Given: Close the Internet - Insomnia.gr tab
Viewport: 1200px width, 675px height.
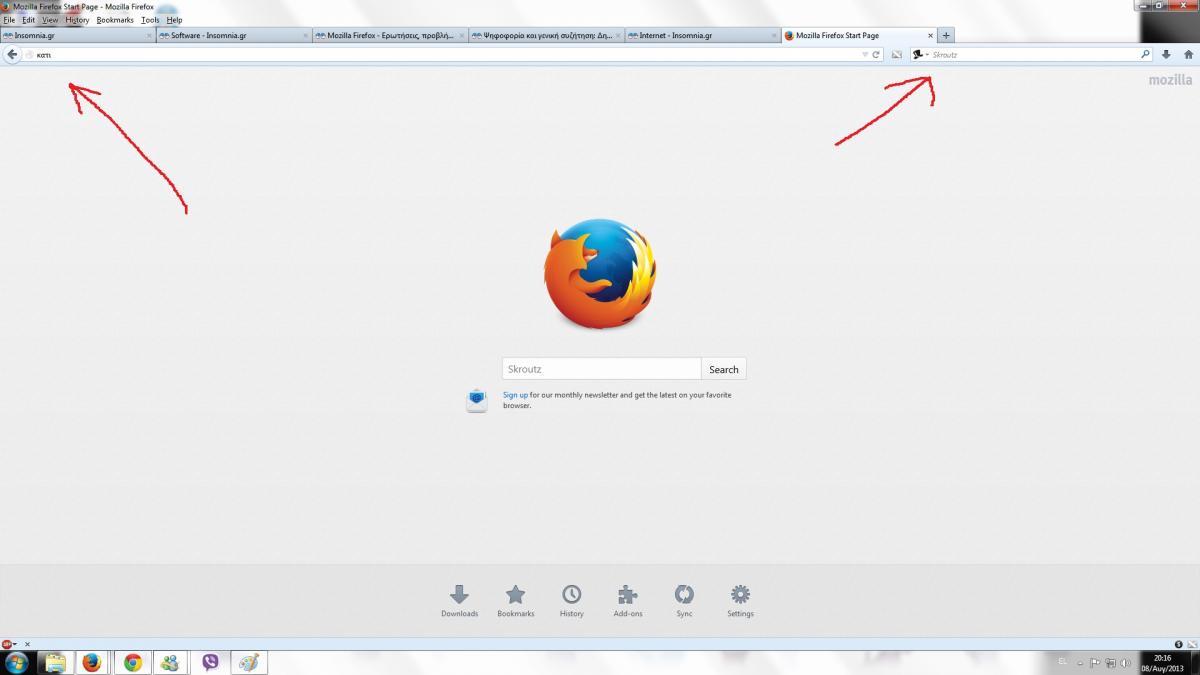Looking at the screenshot, I should pyautogui.click(x=774, y=36).
